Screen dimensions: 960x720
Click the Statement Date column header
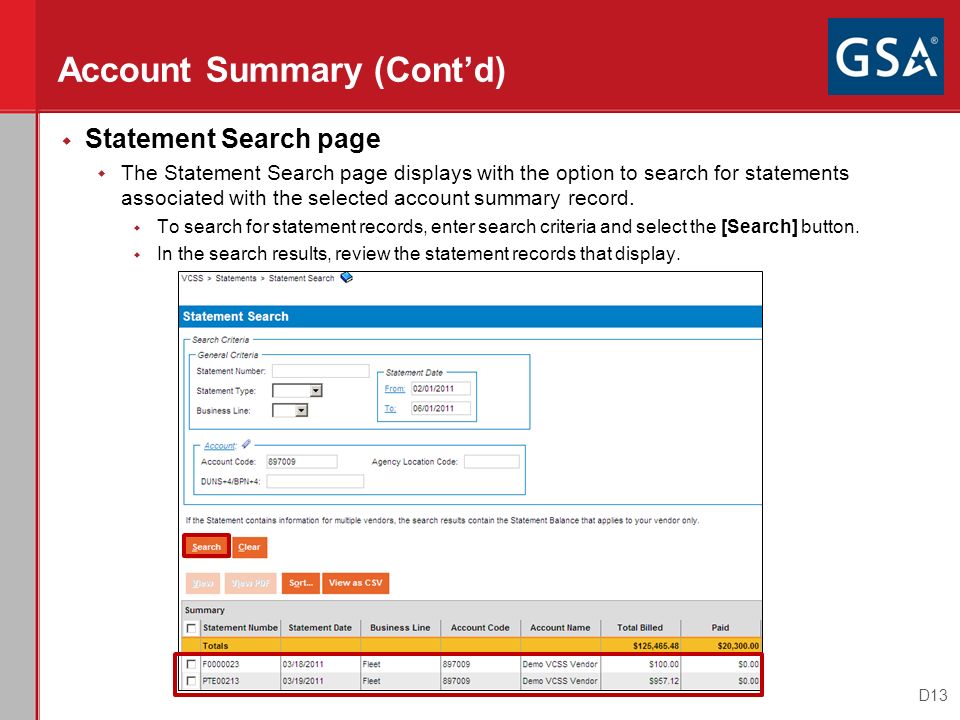pos(320,628)
